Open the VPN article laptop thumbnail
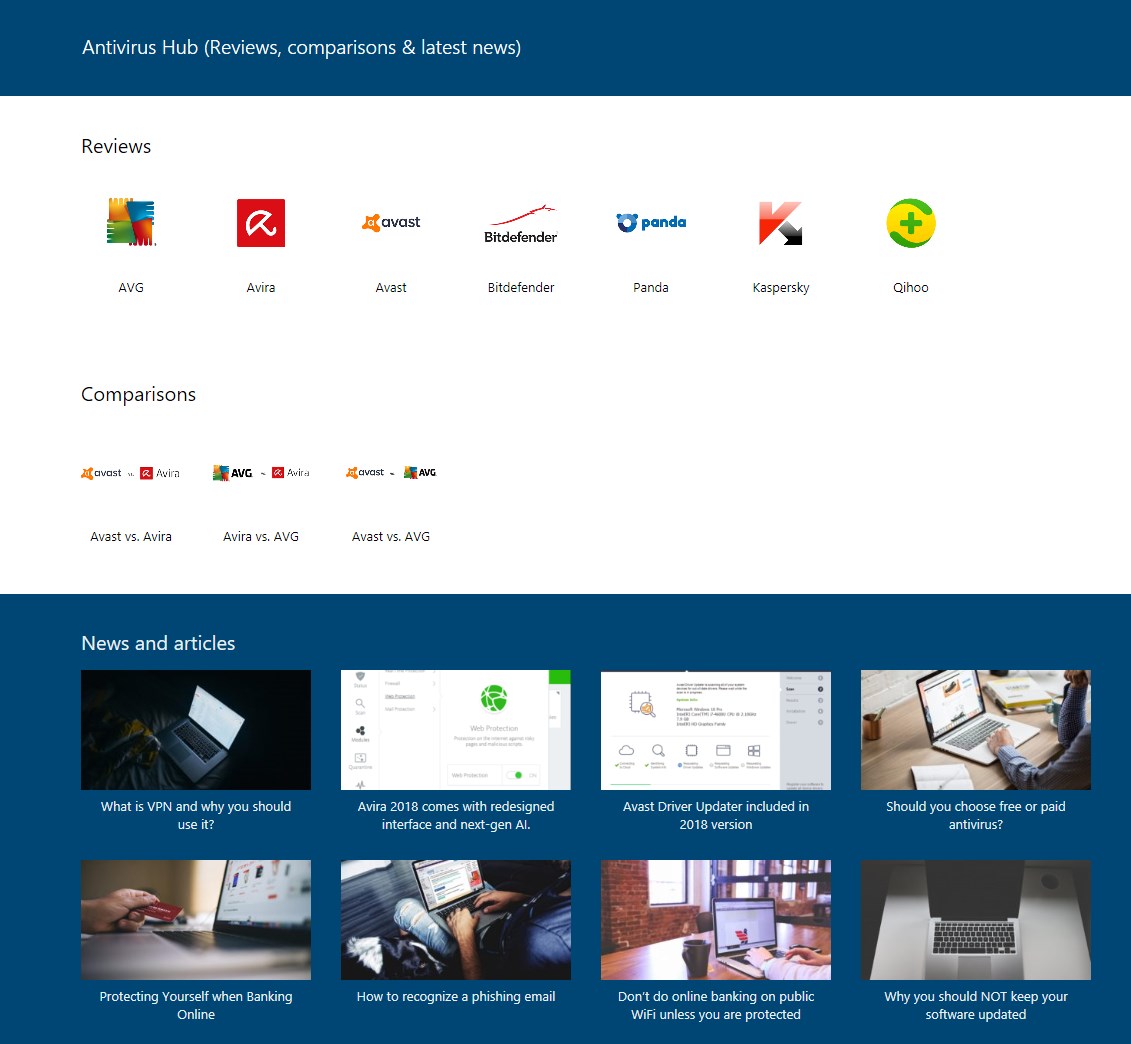Viewport: 1131px width, 1044px height. point(196,729)
